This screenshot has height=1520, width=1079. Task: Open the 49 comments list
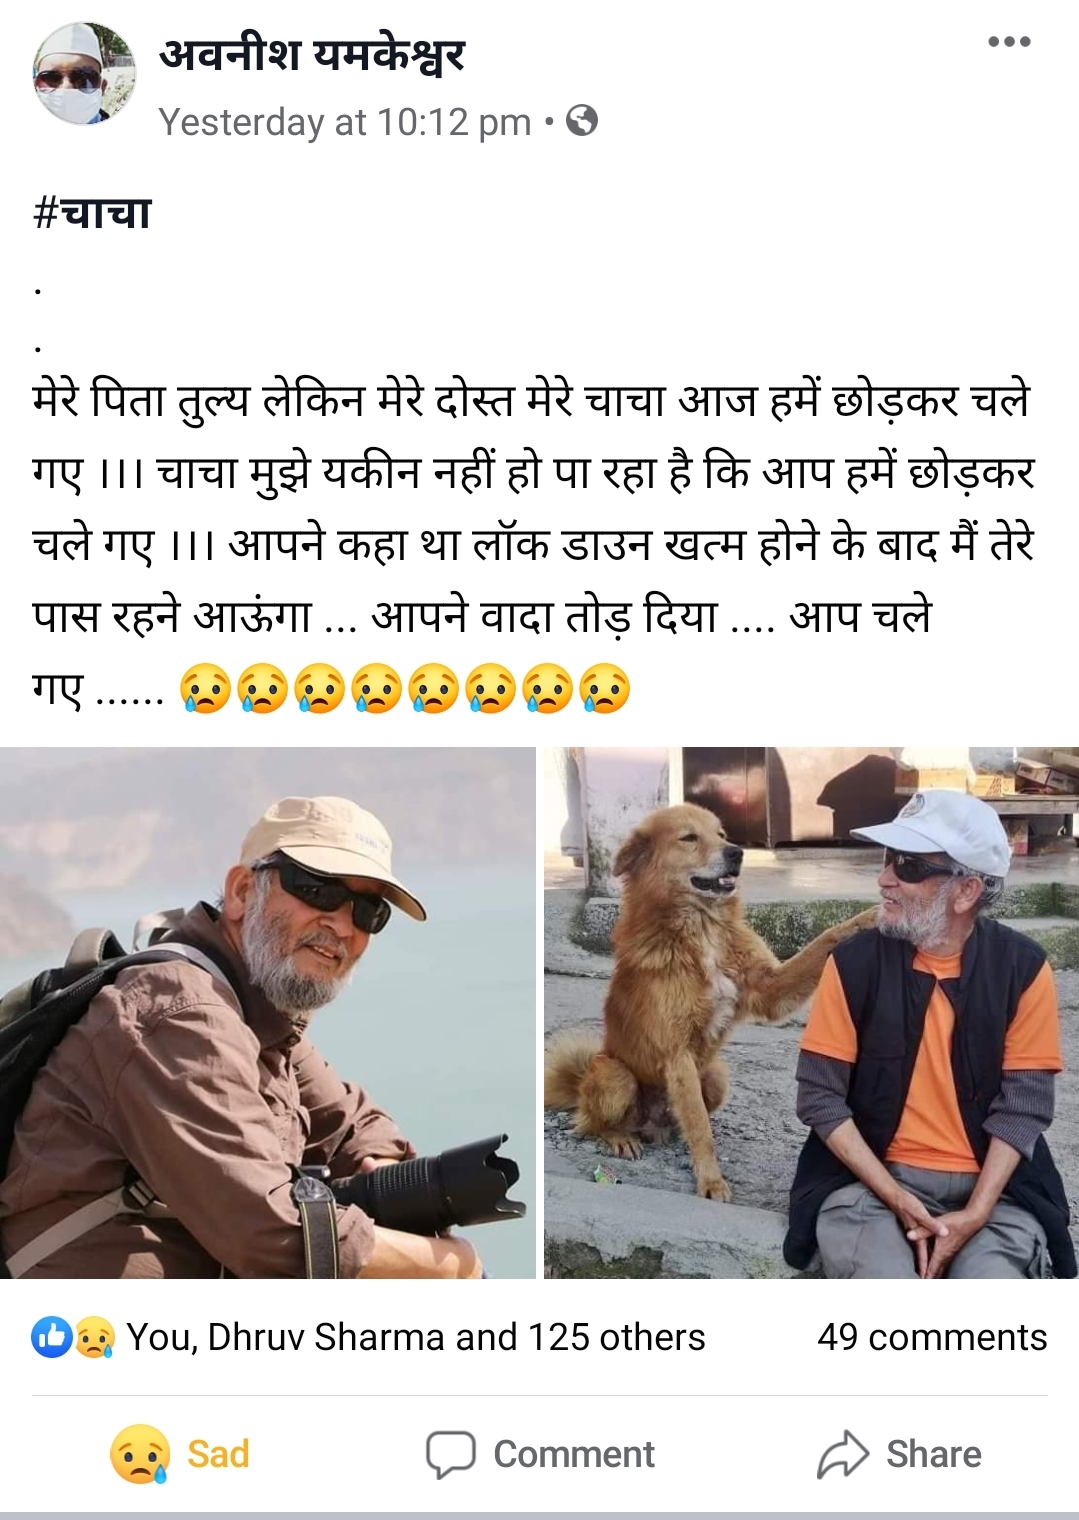point(932,1337)
